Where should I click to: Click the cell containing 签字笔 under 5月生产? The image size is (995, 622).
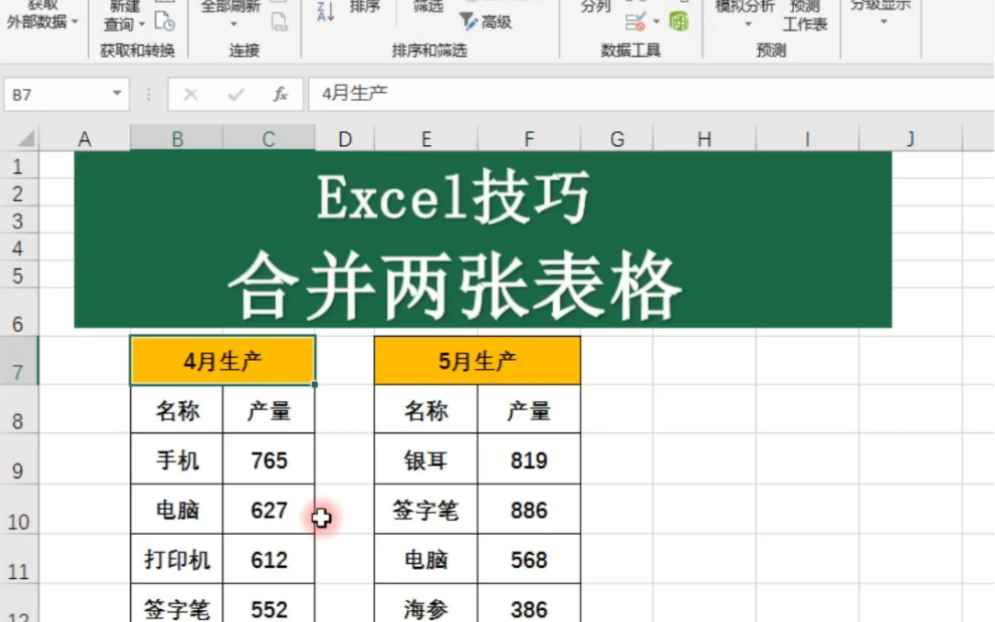click(x=426, y=510)
